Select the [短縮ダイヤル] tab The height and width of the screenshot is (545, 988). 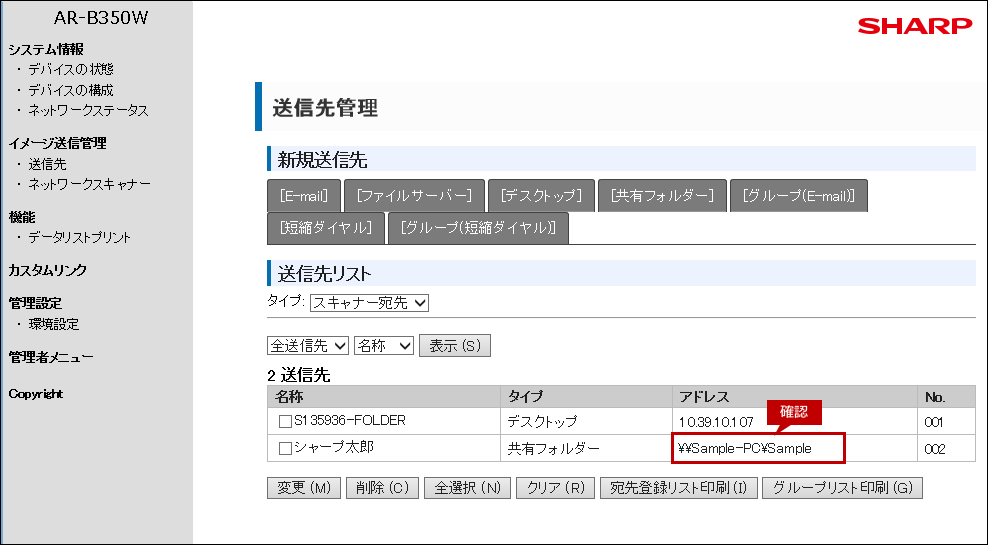pyautogui.click(x=326, y=228)
